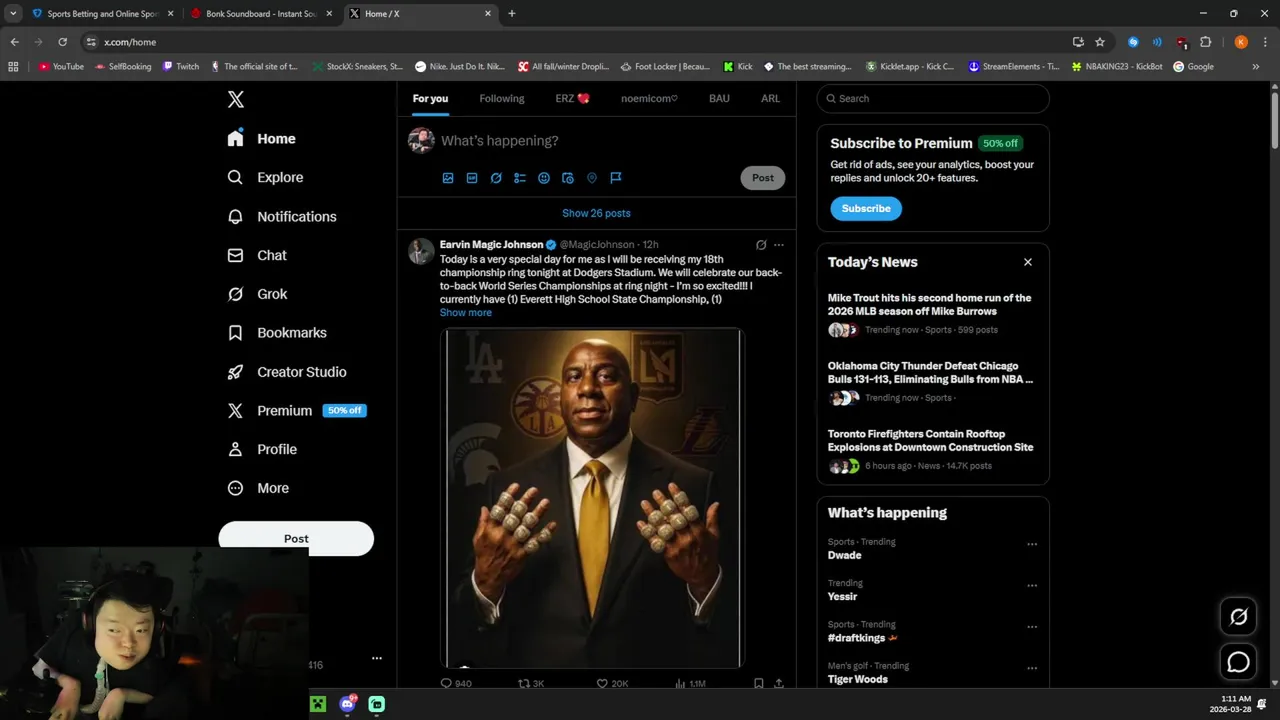Click the large white Post sidebar button
Screen dimensions: 1280x720
pyautogui.click(x=296, y=538)
